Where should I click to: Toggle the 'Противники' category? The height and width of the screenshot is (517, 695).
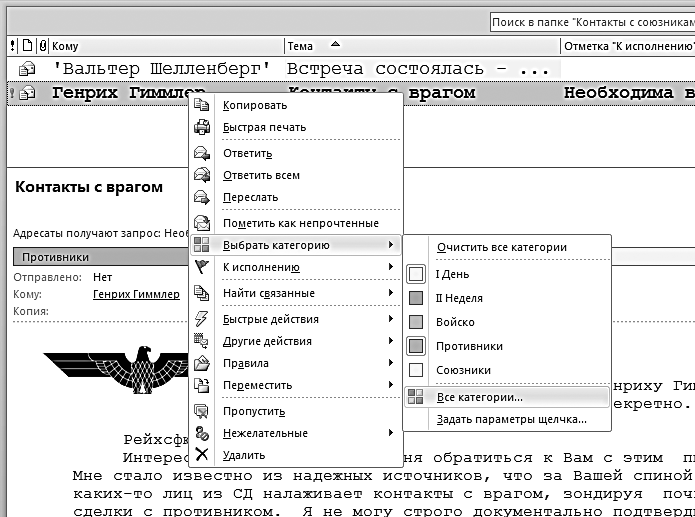point(417,346)
